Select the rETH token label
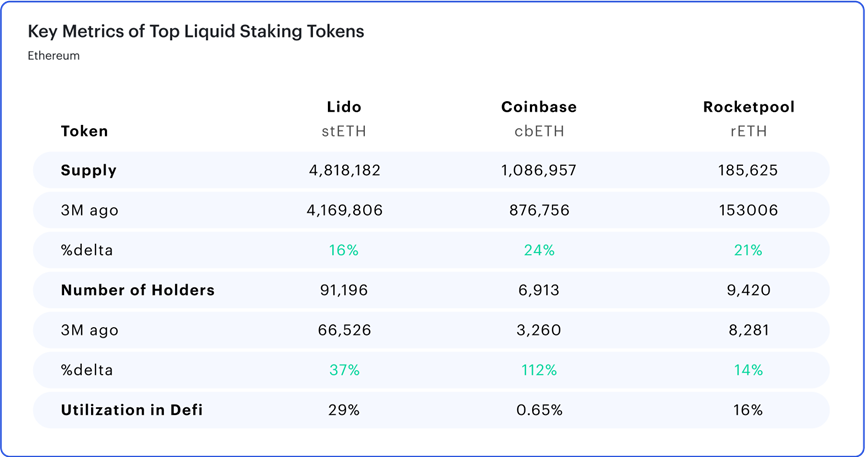865x457 pixels. coord(748,131)
